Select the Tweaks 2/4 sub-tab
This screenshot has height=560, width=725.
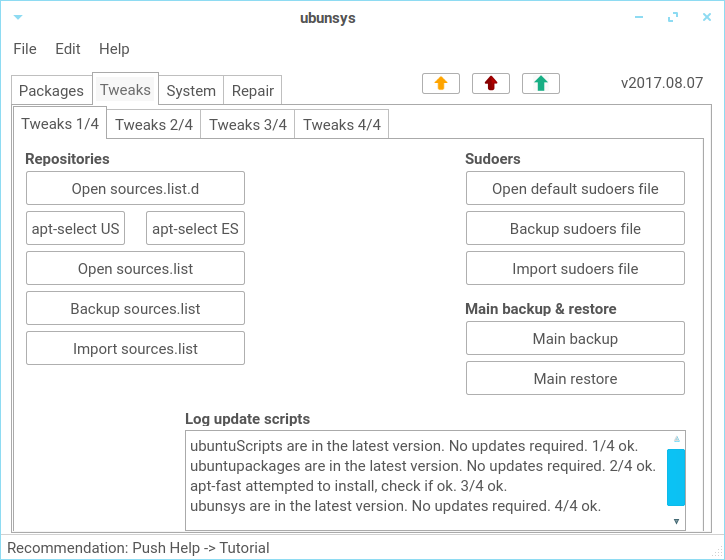pyautogui.click(x=154, y=124)
